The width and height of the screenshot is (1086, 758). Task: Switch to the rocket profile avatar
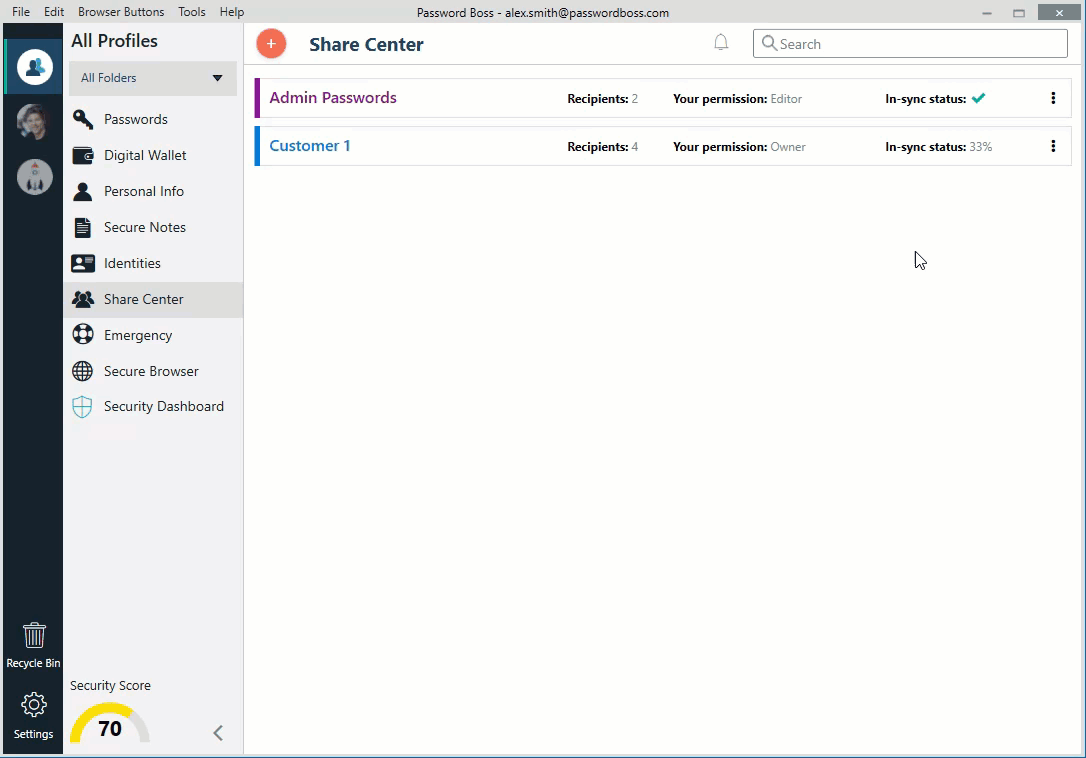[x=35, y=177]
